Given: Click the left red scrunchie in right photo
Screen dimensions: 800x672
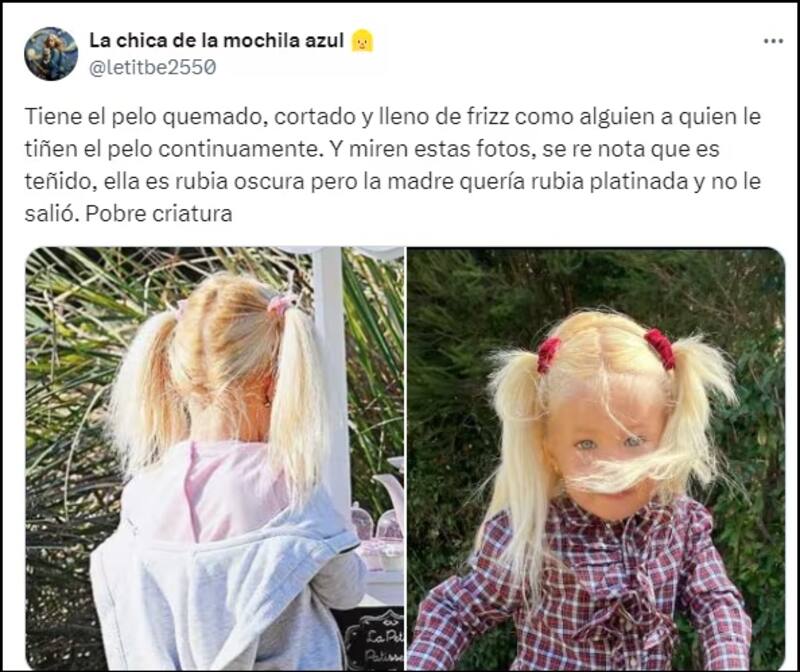Looking at the screenshot, I should [548, 354].
